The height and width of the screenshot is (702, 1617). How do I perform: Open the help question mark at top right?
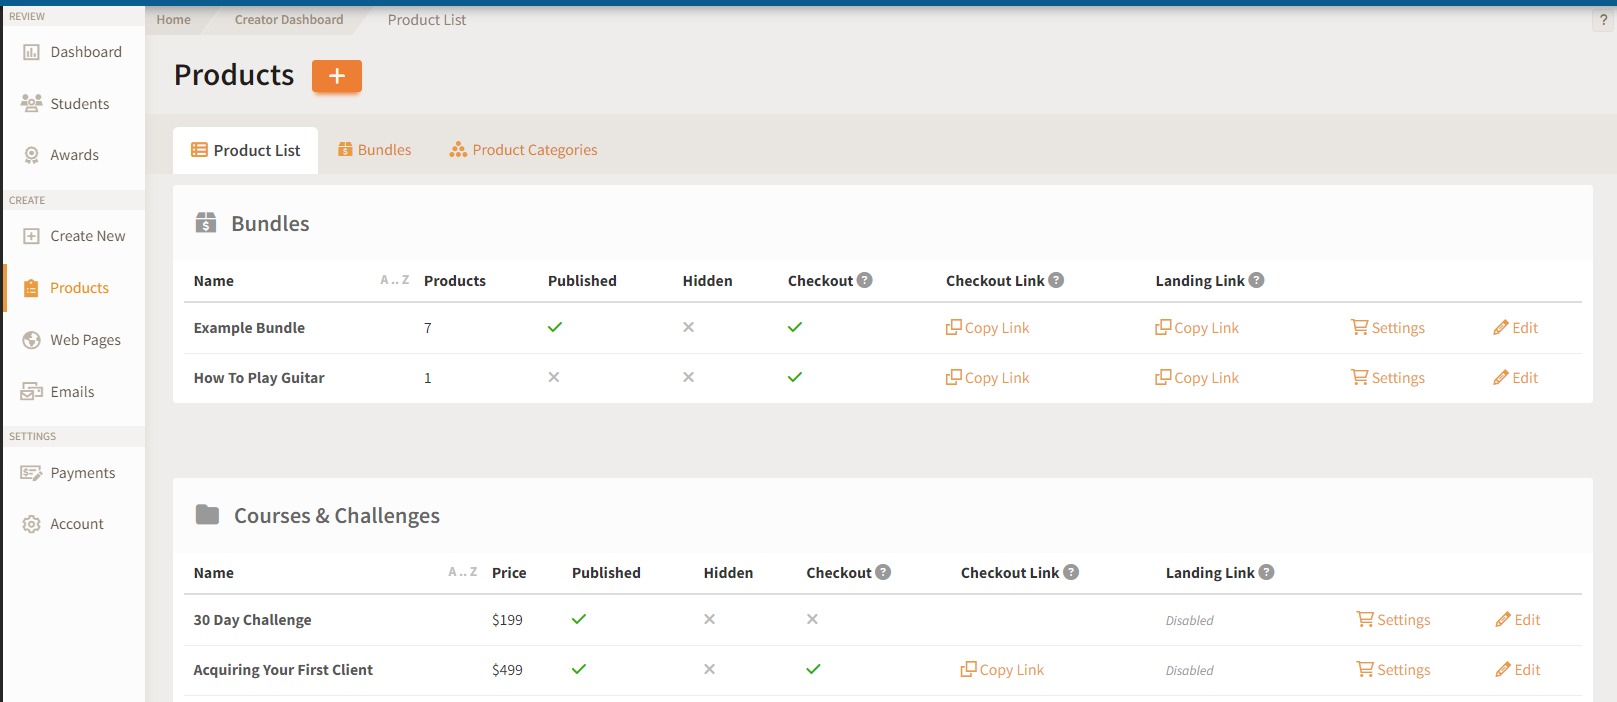[x=1603, y=20]
